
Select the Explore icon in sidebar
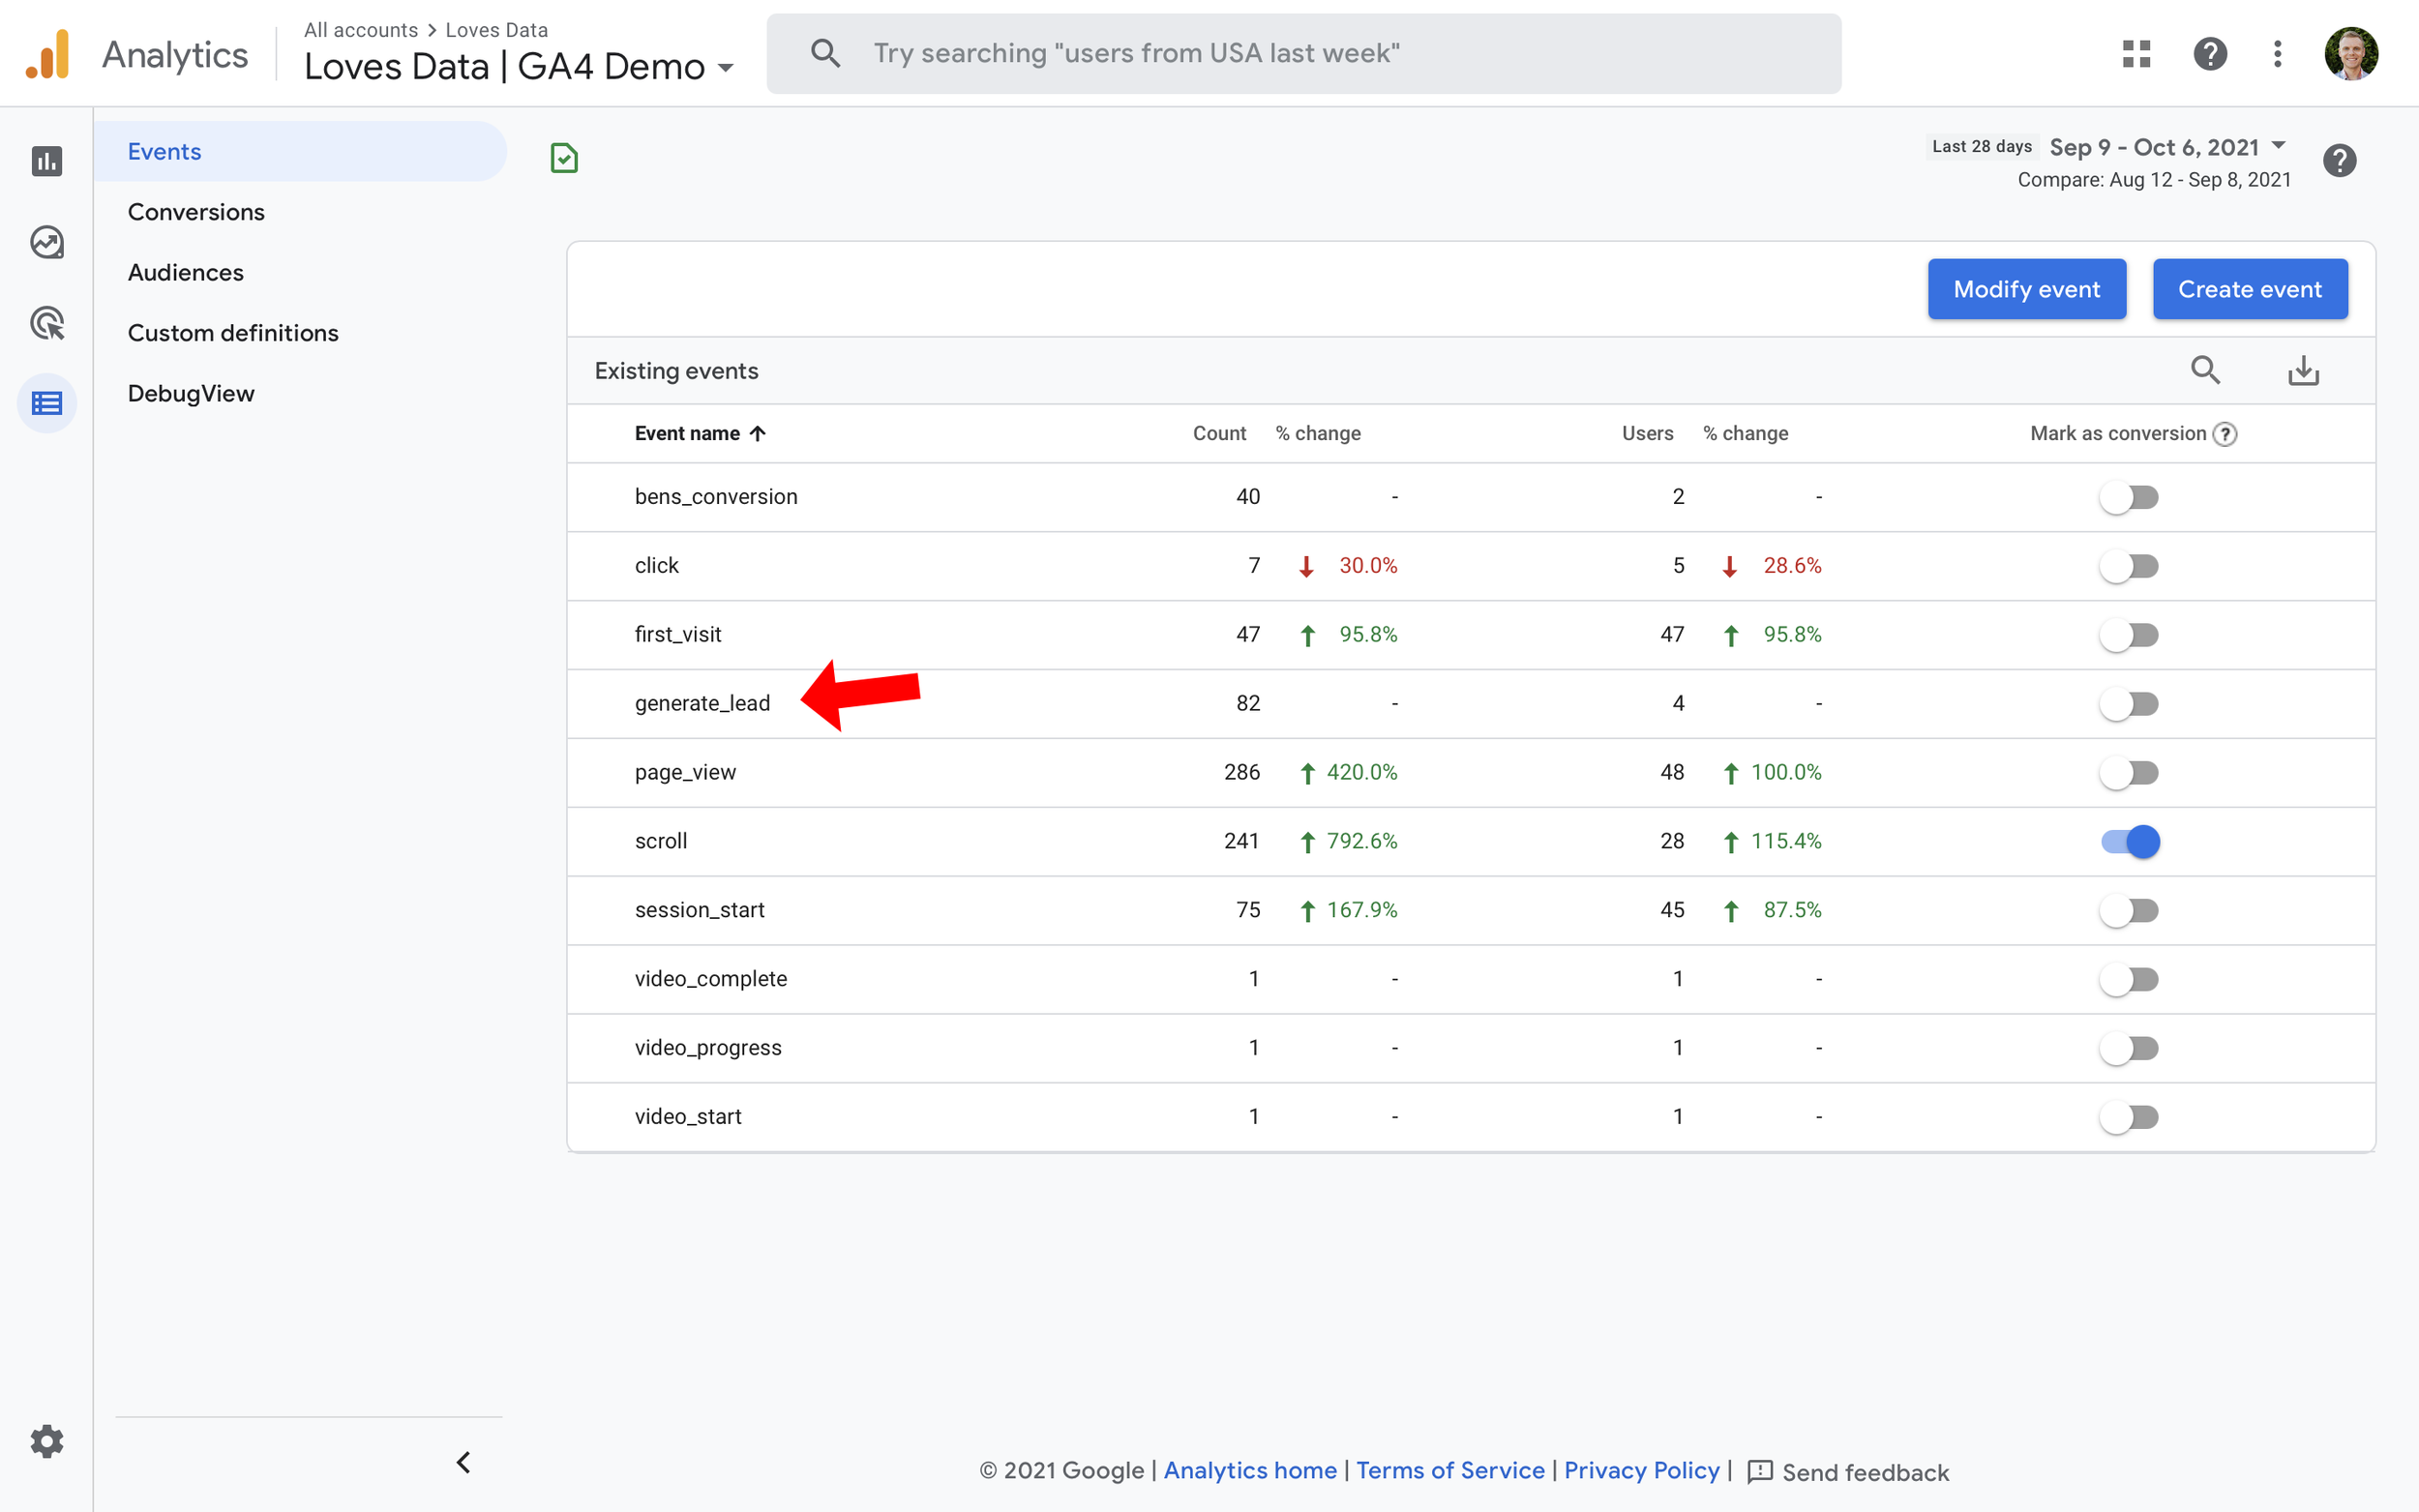point(48,241)
